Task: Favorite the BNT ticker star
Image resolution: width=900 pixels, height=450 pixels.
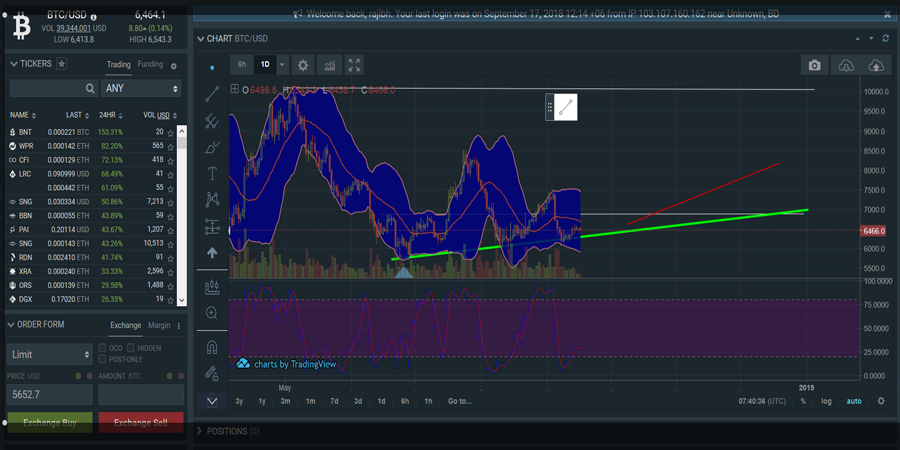Action: tap(170, 132)
